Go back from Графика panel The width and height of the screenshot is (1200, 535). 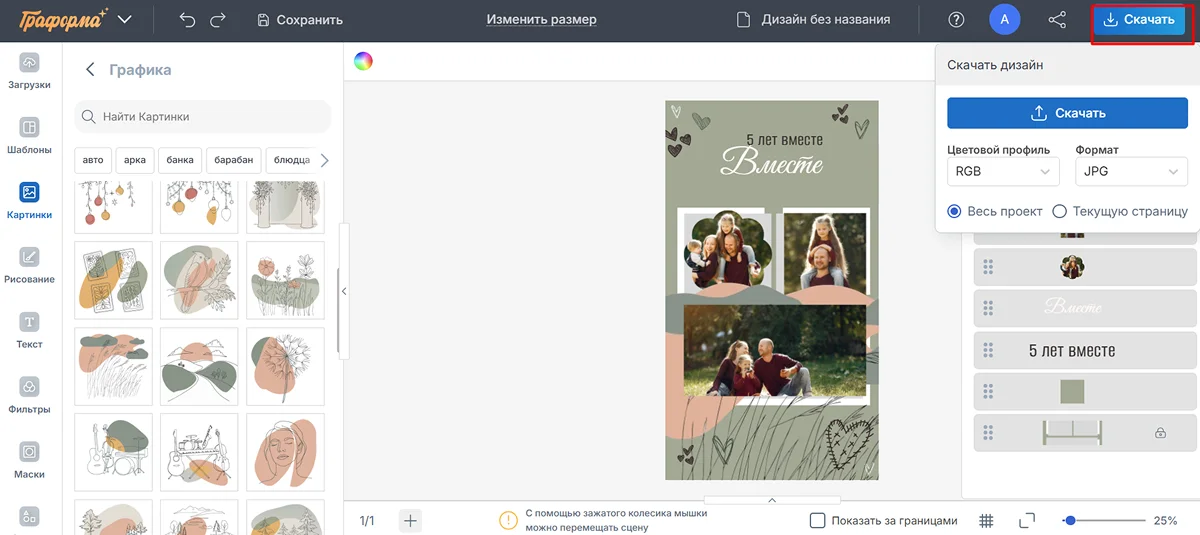[x=90, y=70]
